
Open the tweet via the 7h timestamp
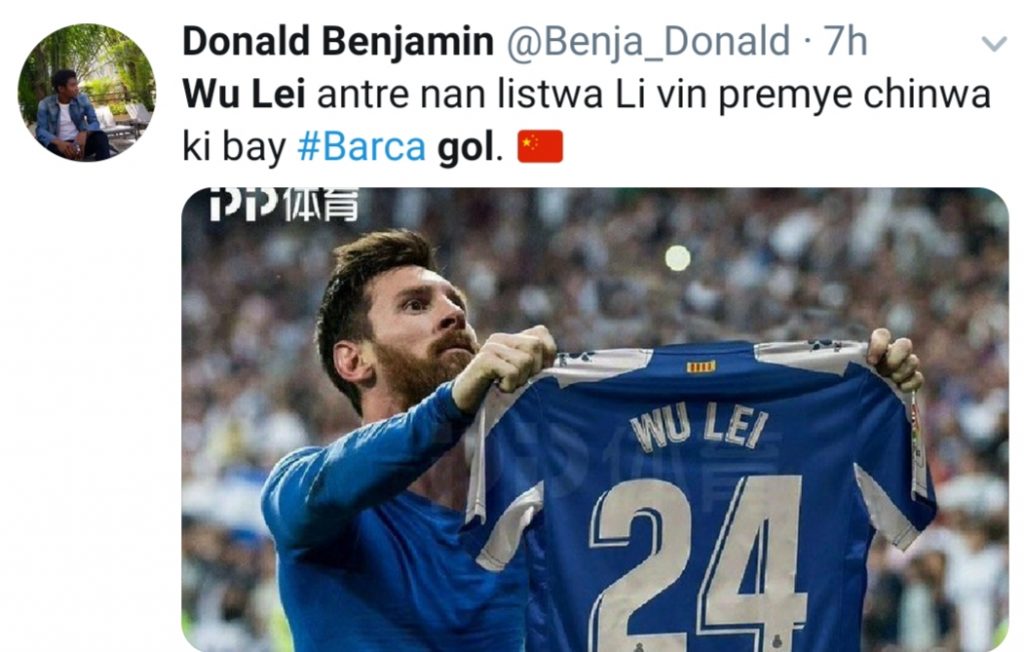coord(845,42)
